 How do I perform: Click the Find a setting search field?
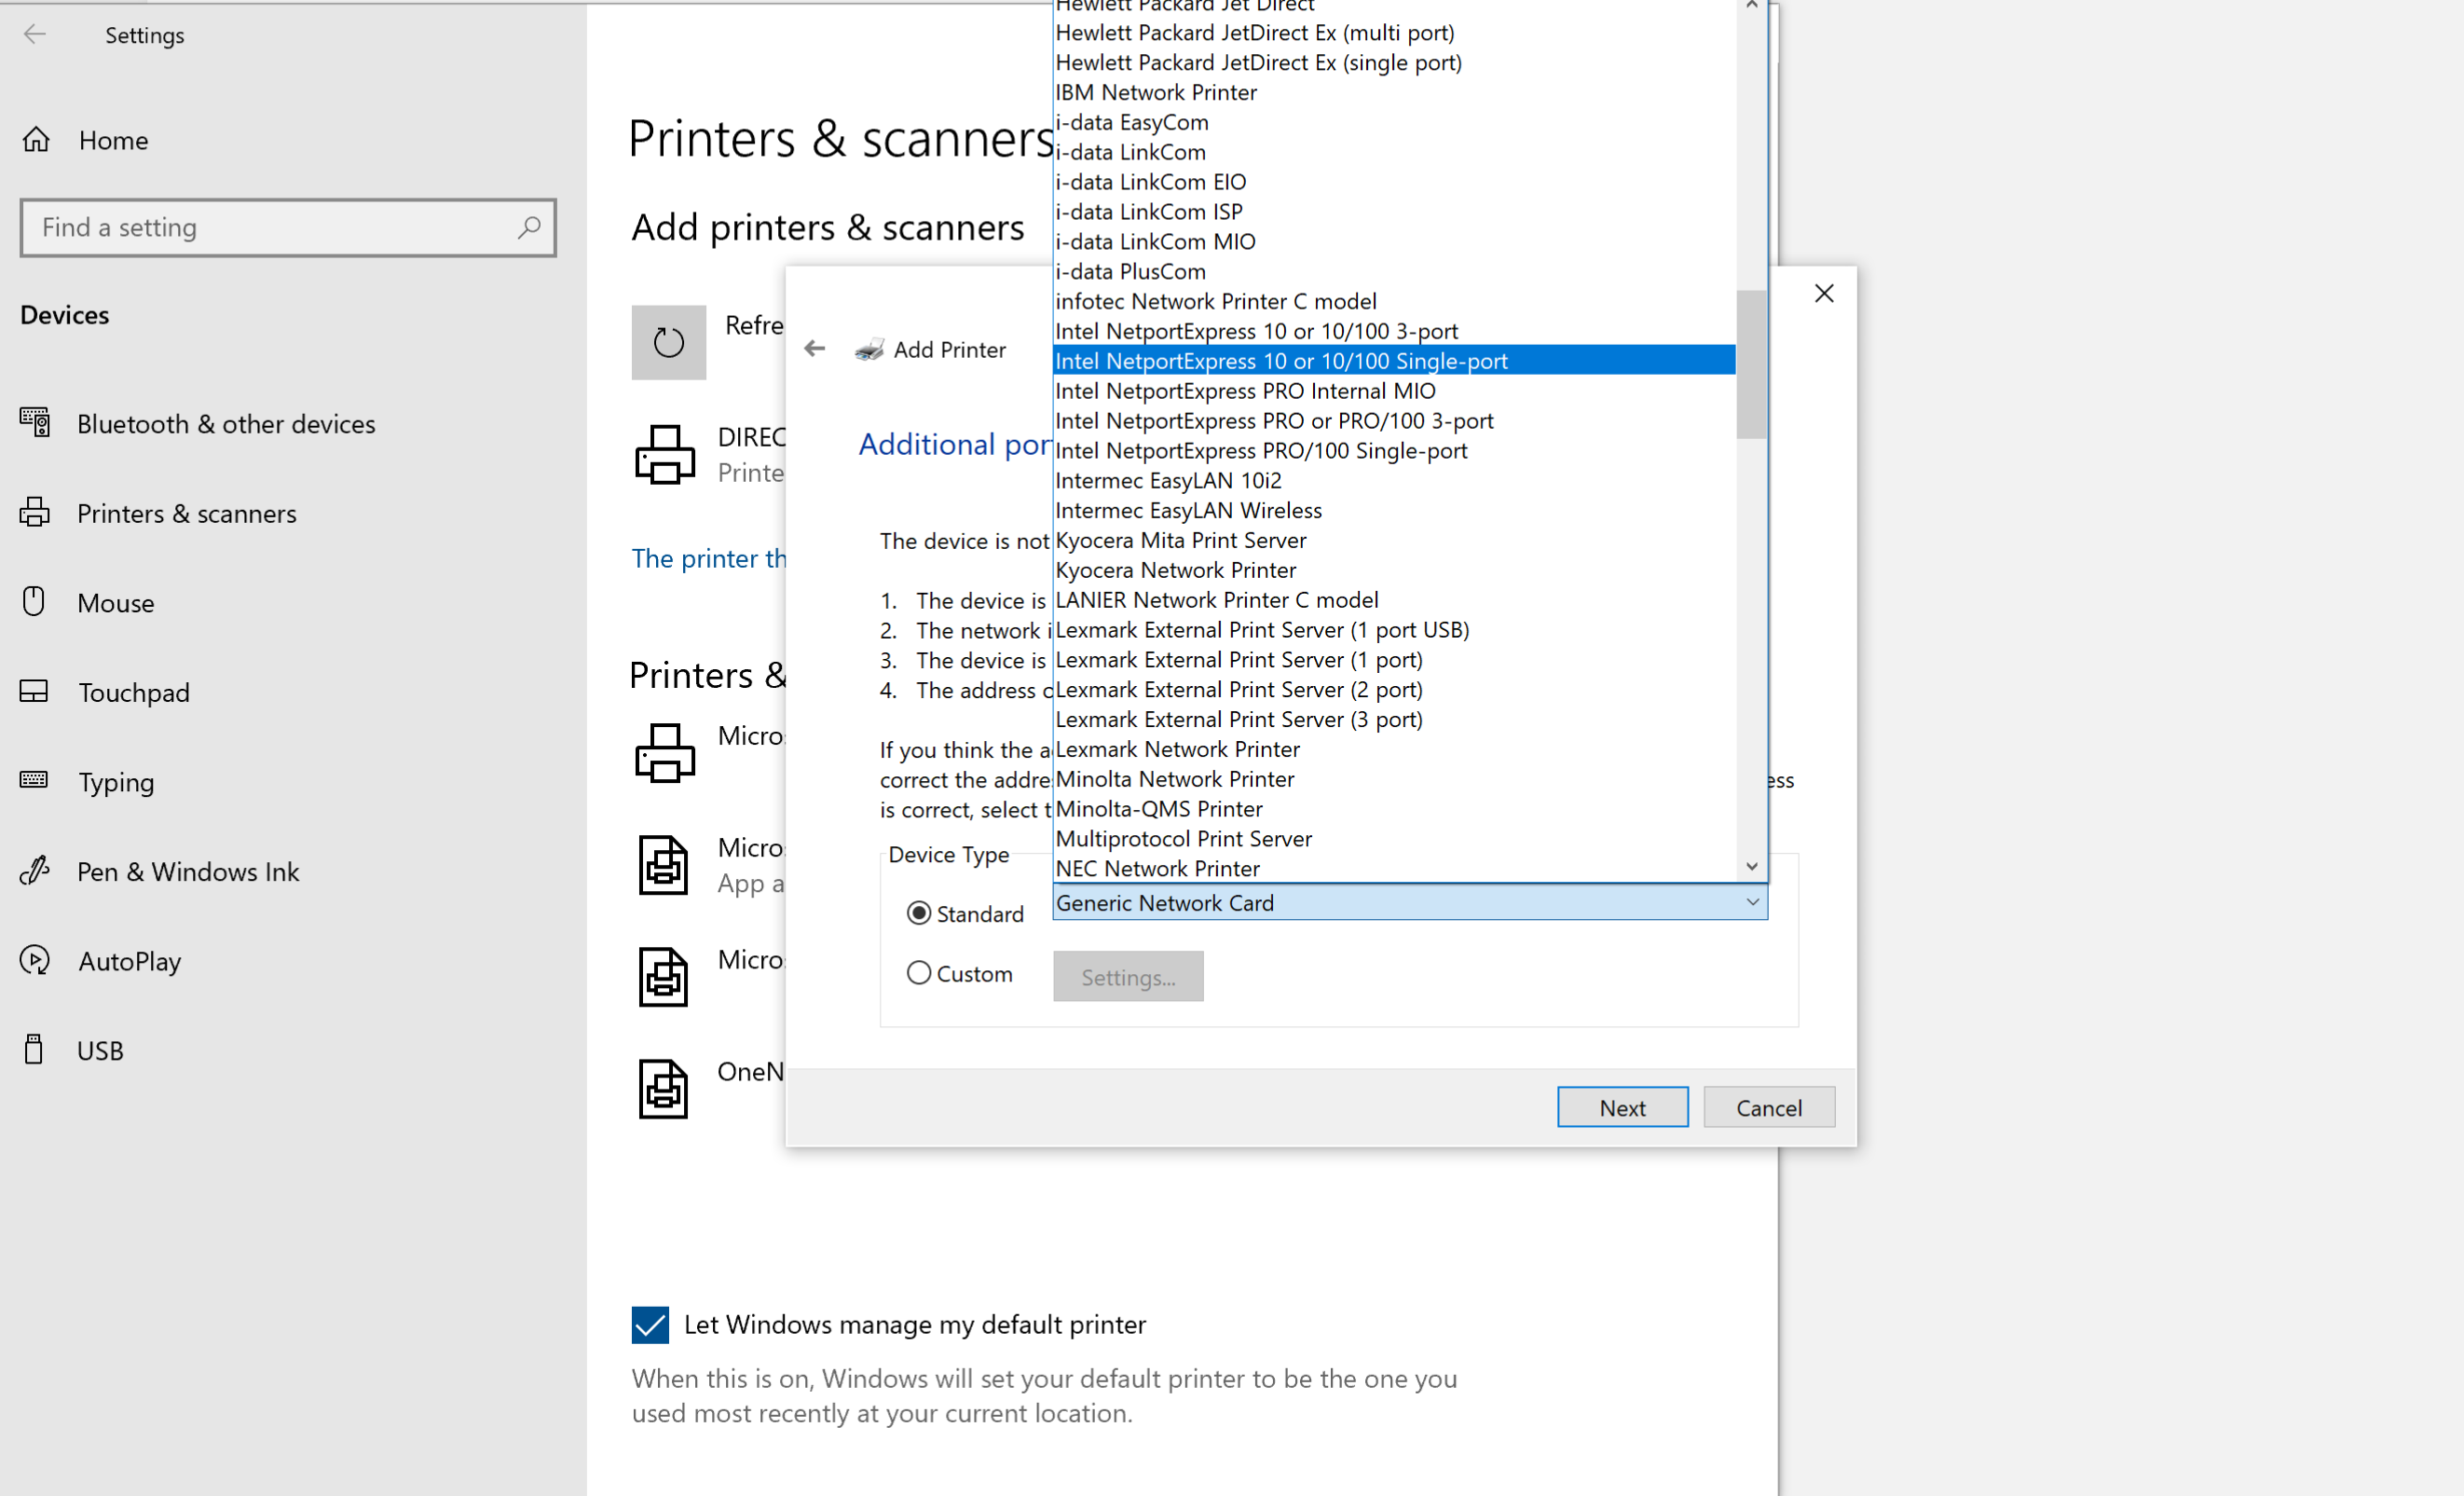coord(287,226)
